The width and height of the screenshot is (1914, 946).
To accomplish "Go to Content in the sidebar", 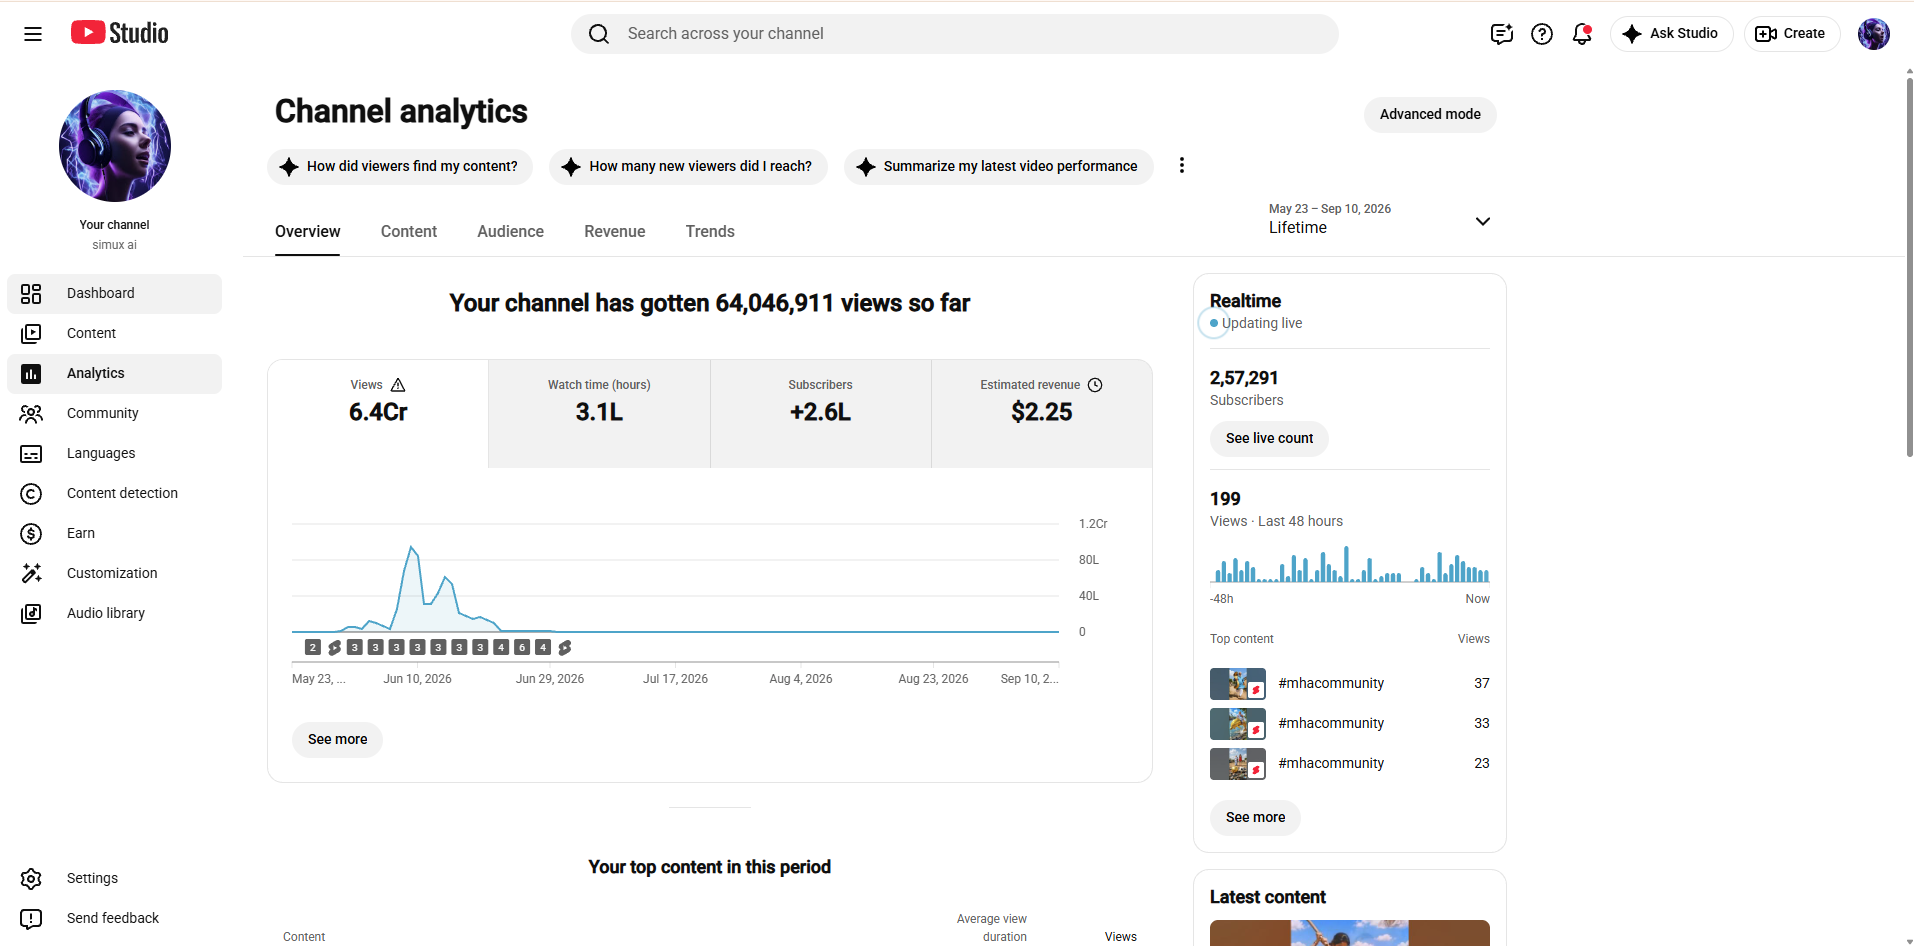I will 114,333.
